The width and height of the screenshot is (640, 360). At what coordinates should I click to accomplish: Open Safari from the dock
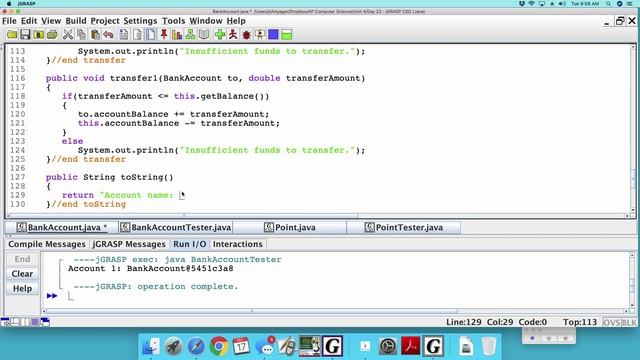(196, 347)
